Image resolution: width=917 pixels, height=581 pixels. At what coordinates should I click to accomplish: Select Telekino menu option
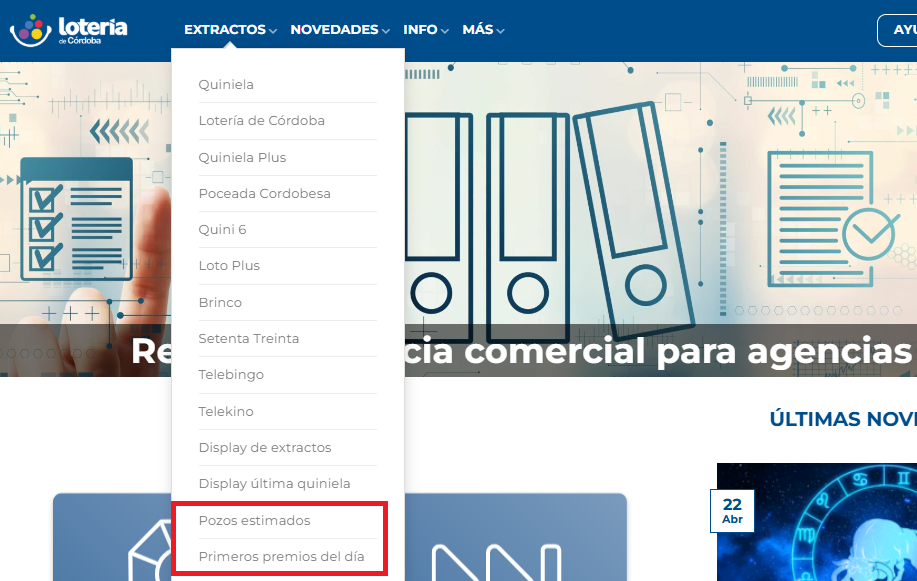(226, 411)
